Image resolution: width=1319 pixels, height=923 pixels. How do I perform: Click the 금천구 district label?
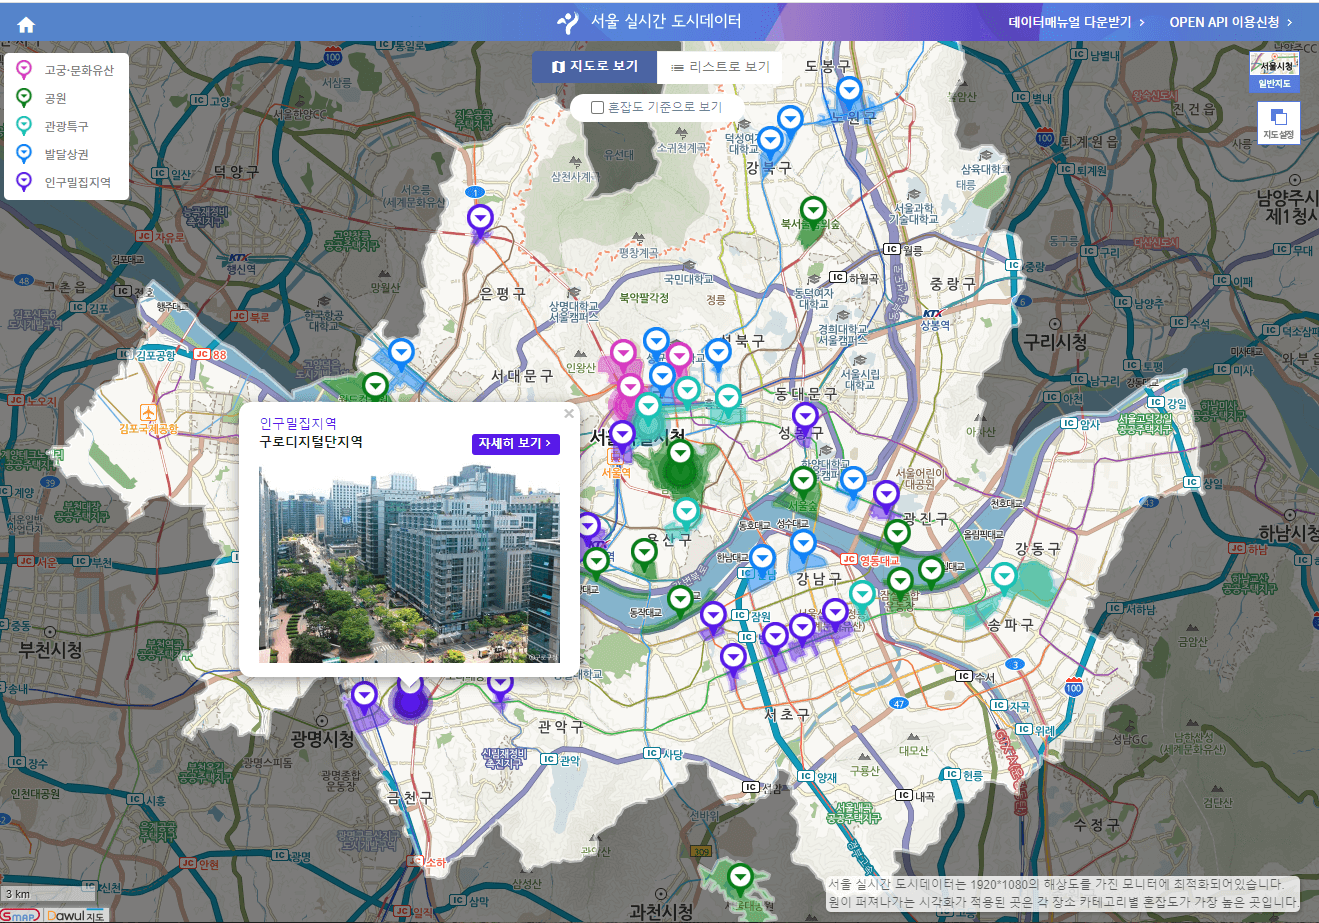tap(410, 797)
